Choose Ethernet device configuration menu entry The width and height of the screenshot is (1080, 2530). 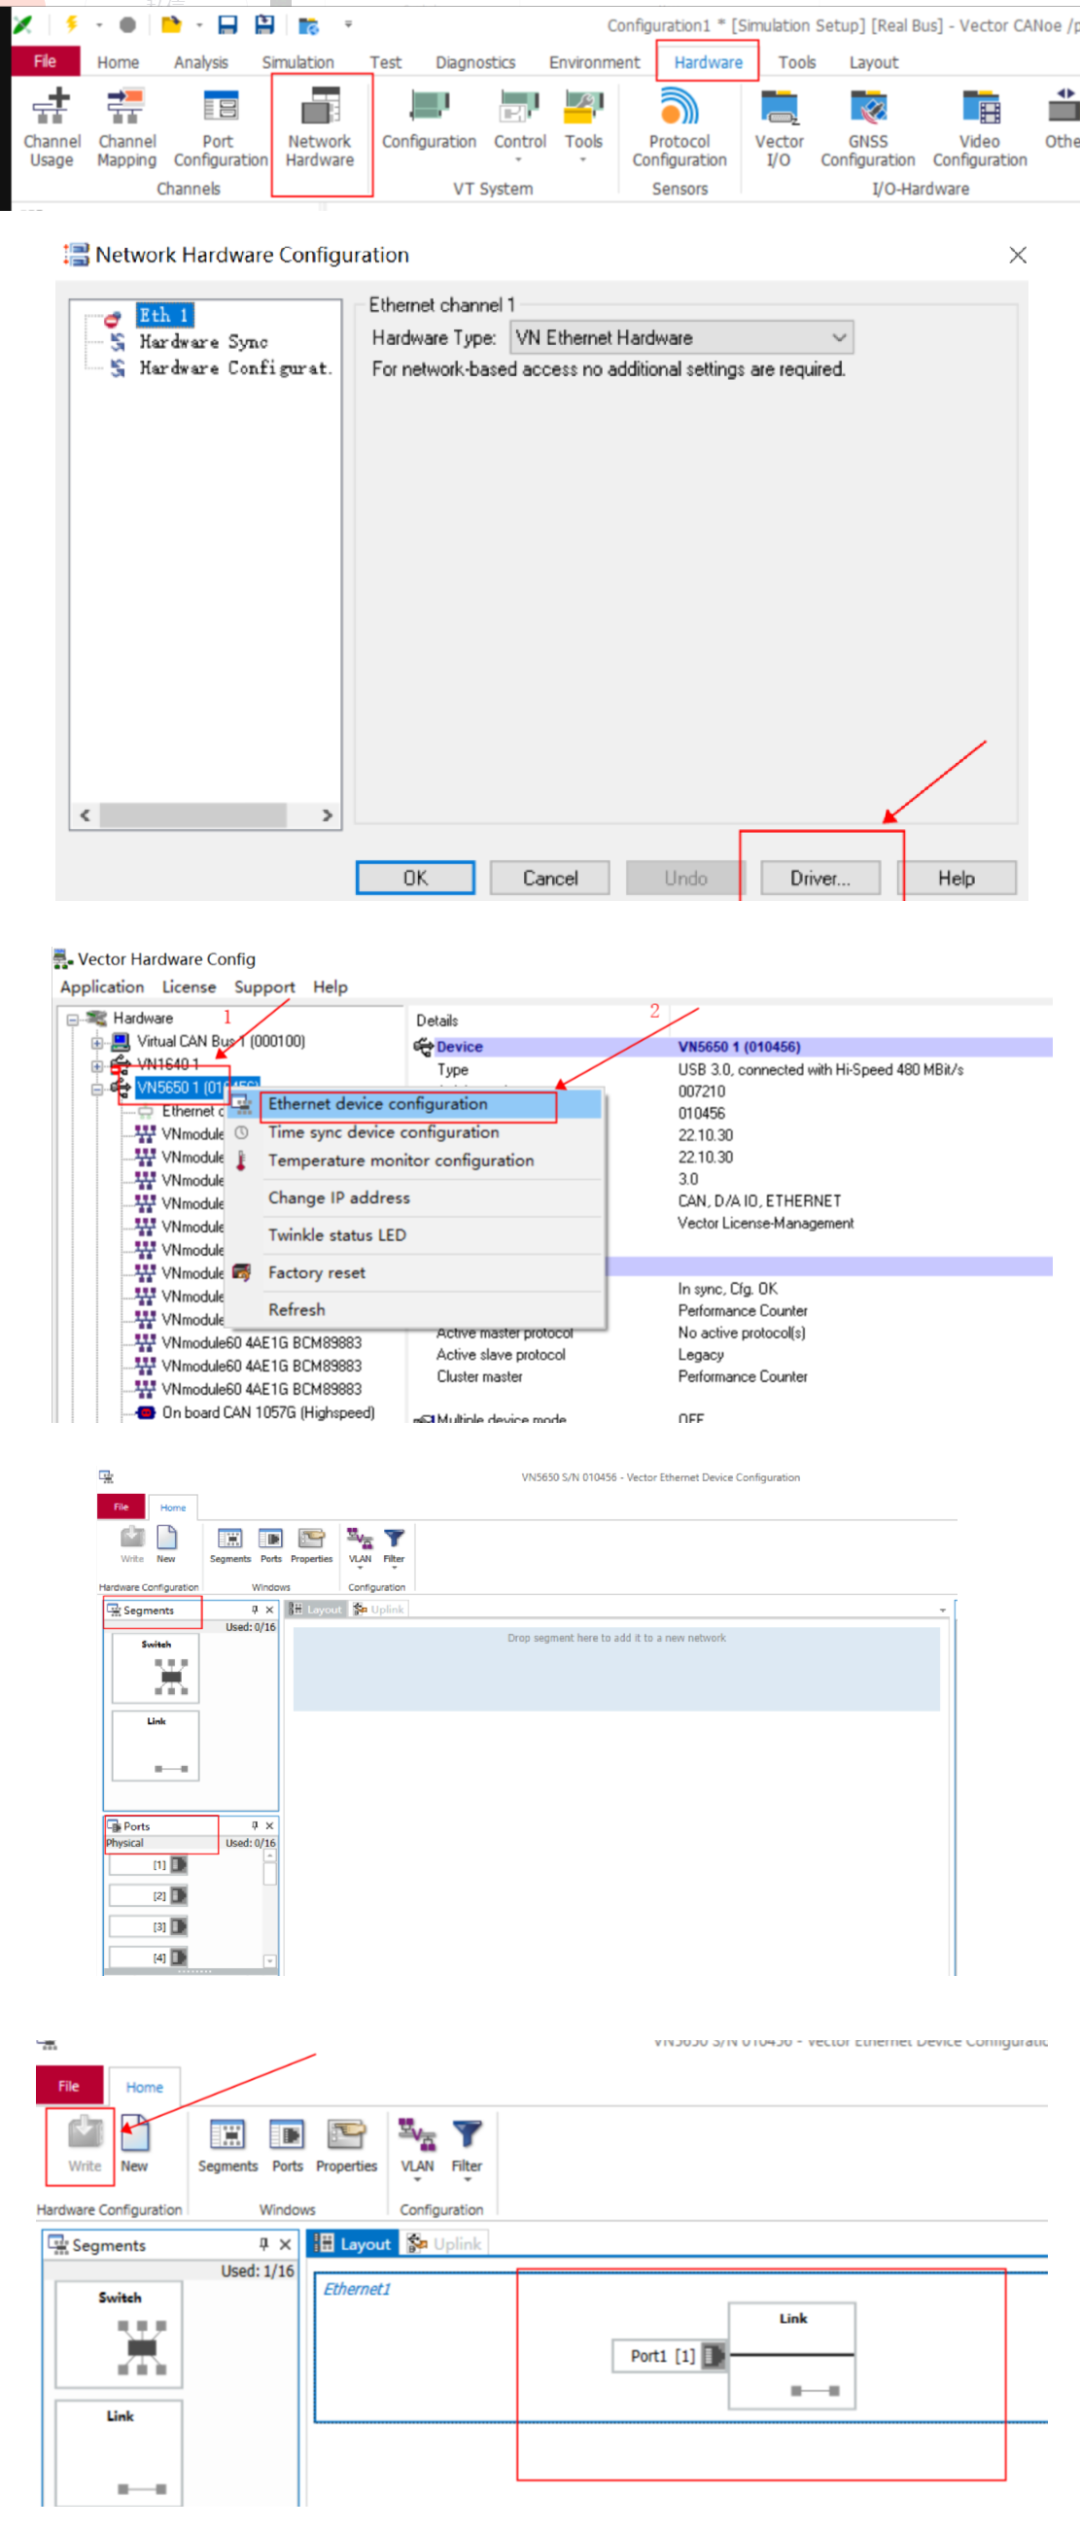click(377, 1104)
